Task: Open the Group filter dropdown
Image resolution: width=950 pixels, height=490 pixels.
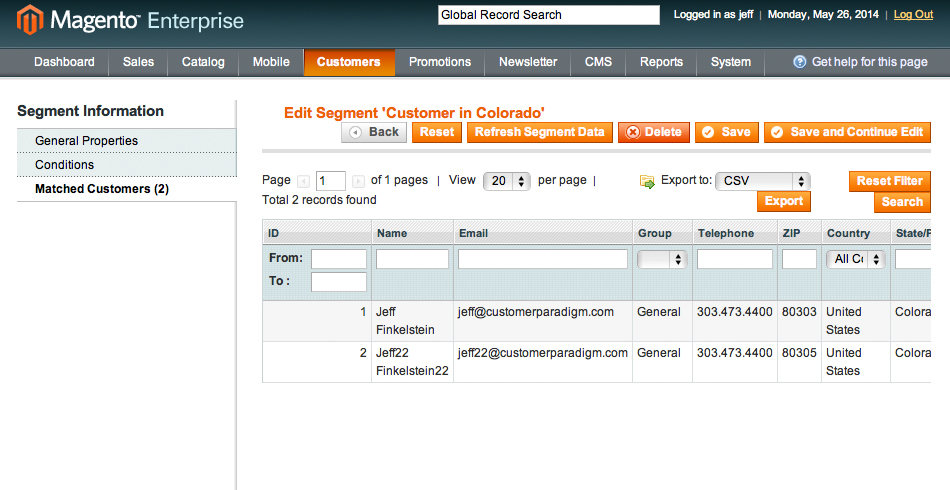Action: (x=662, y=260)
